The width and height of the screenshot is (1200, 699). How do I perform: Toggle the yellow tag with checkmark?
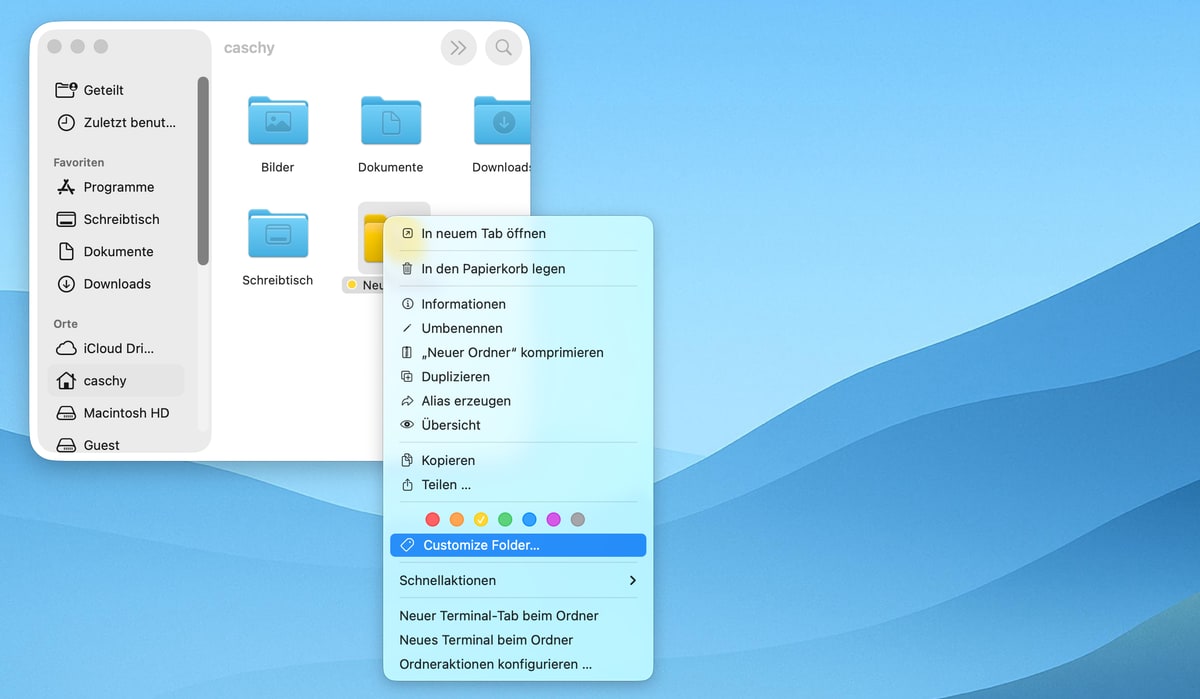(x=481, y=519)
